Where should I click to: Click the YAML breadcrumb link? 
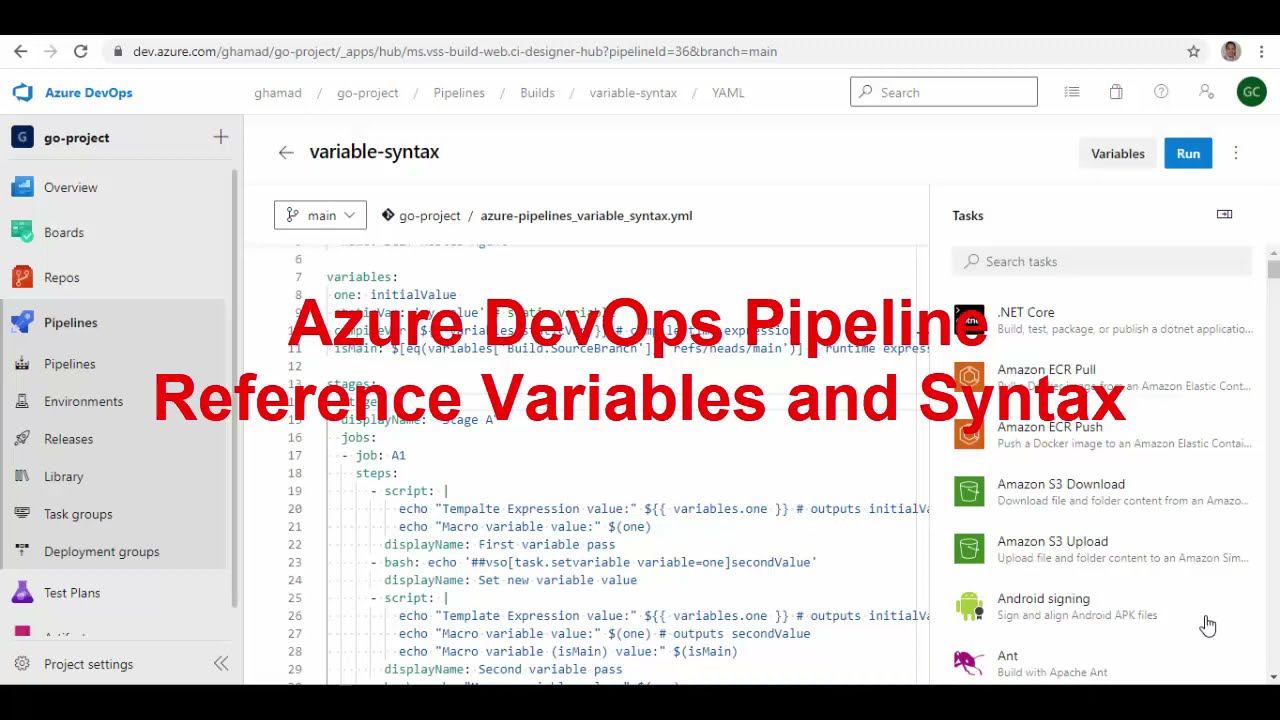(728, 92)
